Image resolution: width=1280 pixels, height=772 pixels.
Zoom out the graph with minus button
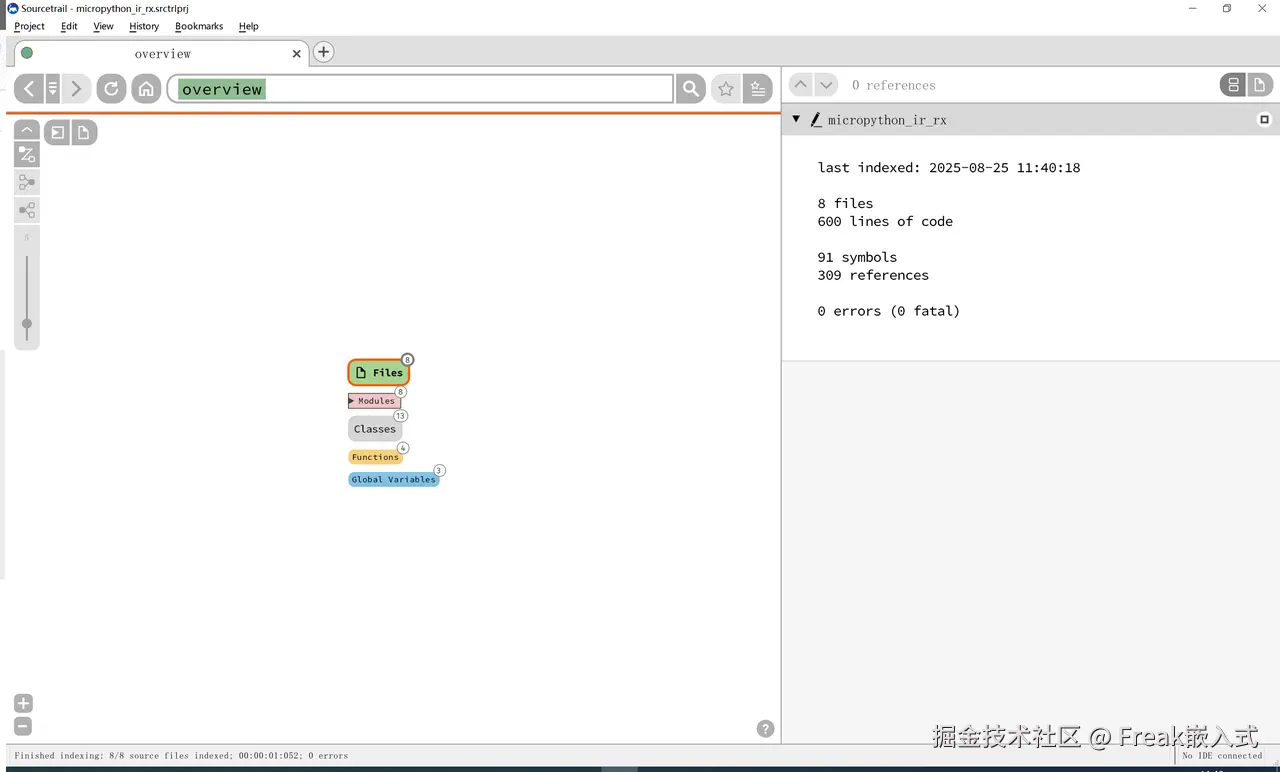pyautogui.click(x=23, y=727)
